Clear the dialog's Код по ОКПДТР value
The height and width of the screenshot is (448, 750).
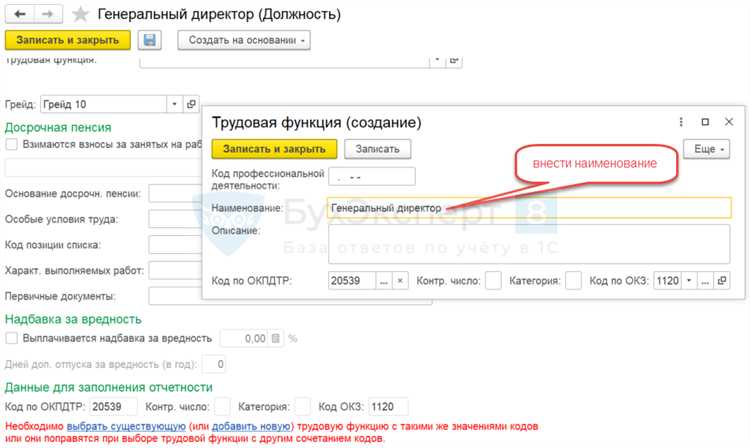401,281
